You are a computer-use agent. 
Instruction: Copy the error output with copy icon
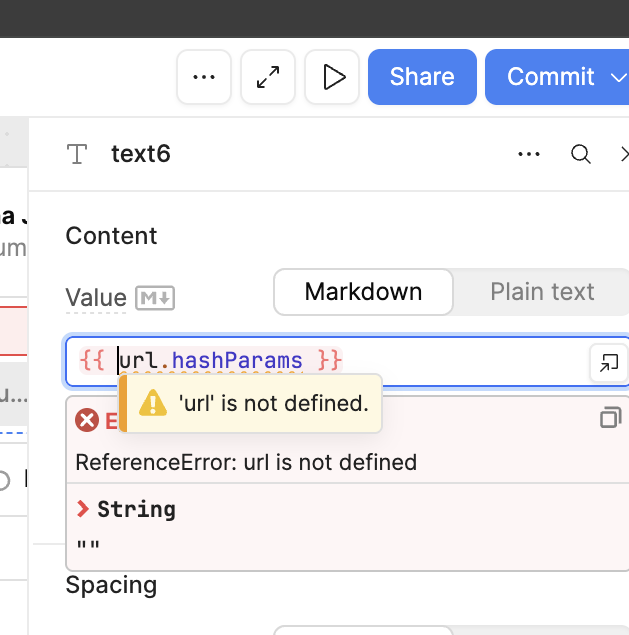(x=610, y=418)
